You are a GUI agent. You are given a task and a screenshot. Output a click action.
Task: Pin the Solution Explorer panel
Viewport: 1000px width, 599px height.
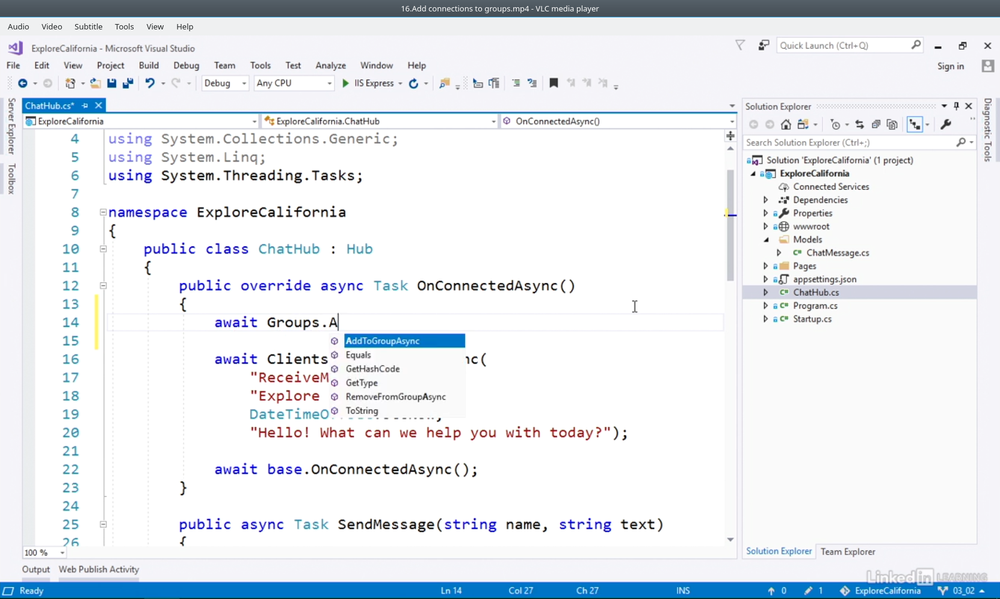tap(956, 106)
